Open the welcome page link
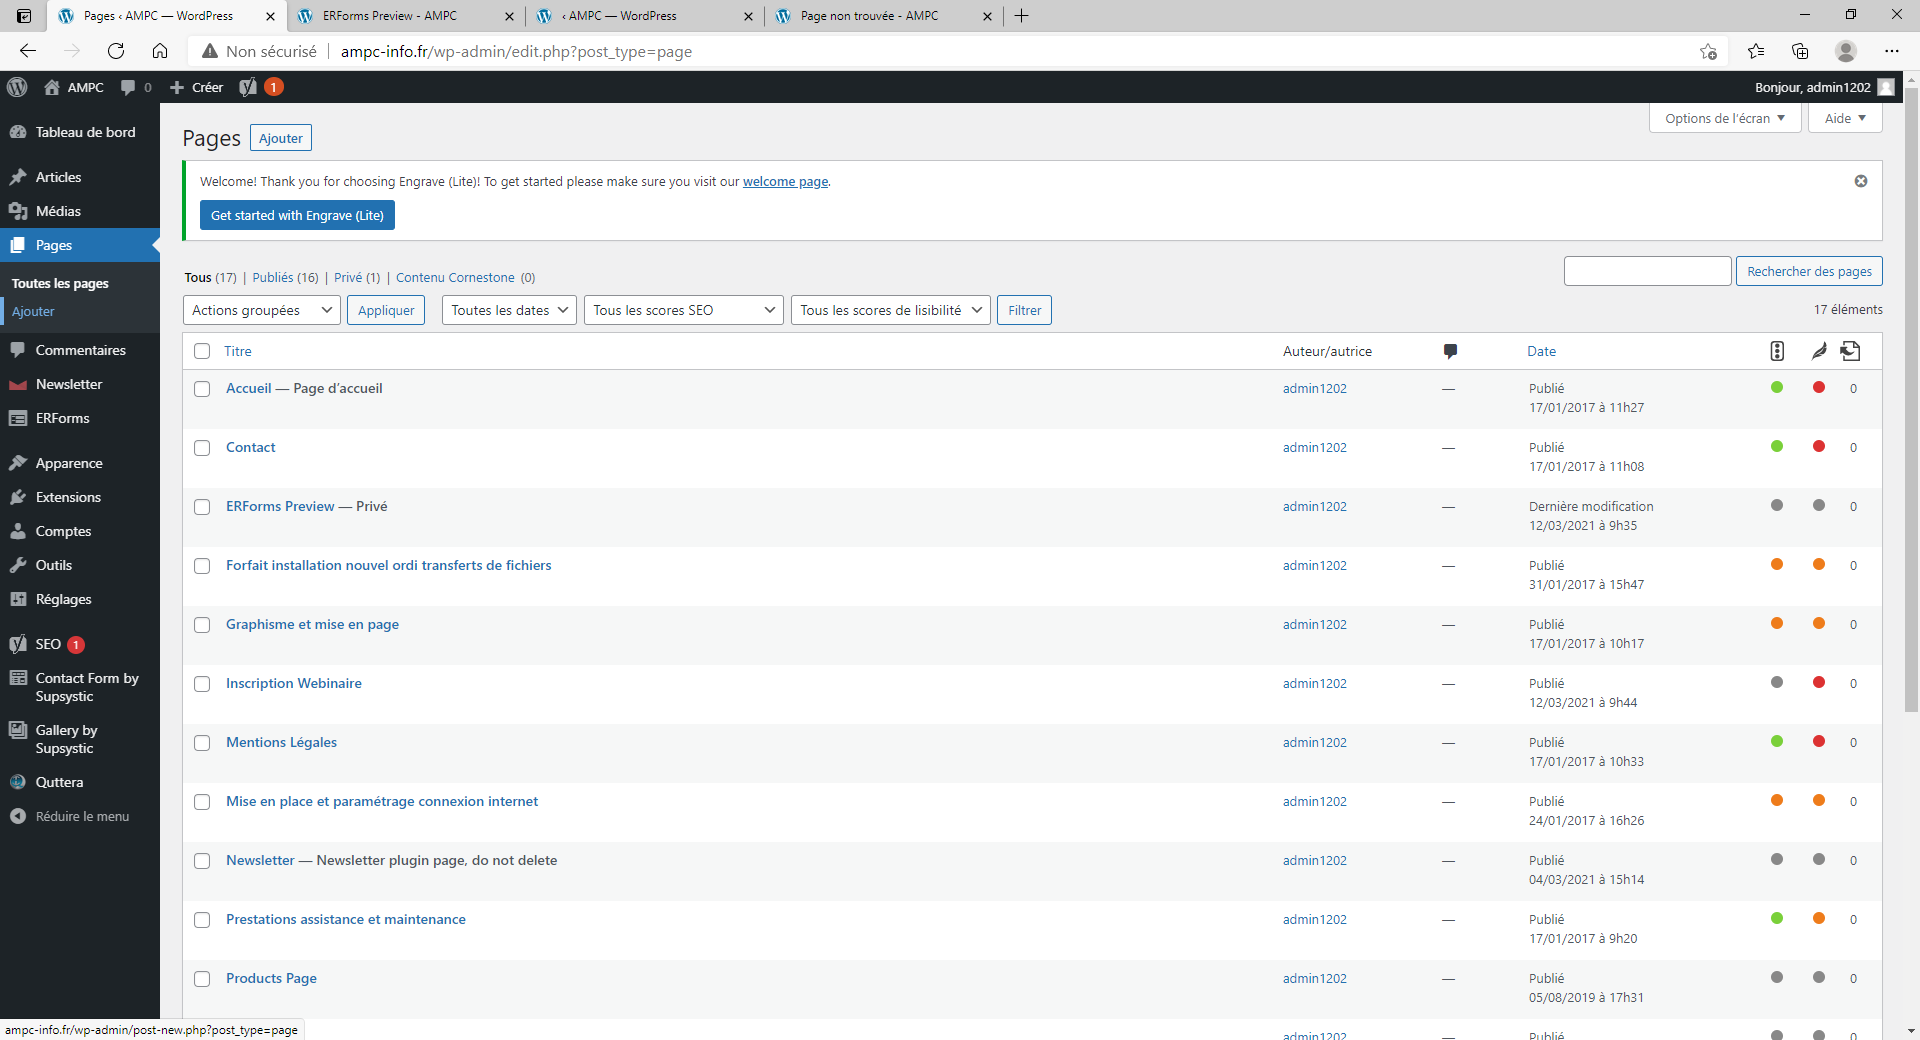The width and height of the screenshot is (1920, 1040). click(785, 182)
